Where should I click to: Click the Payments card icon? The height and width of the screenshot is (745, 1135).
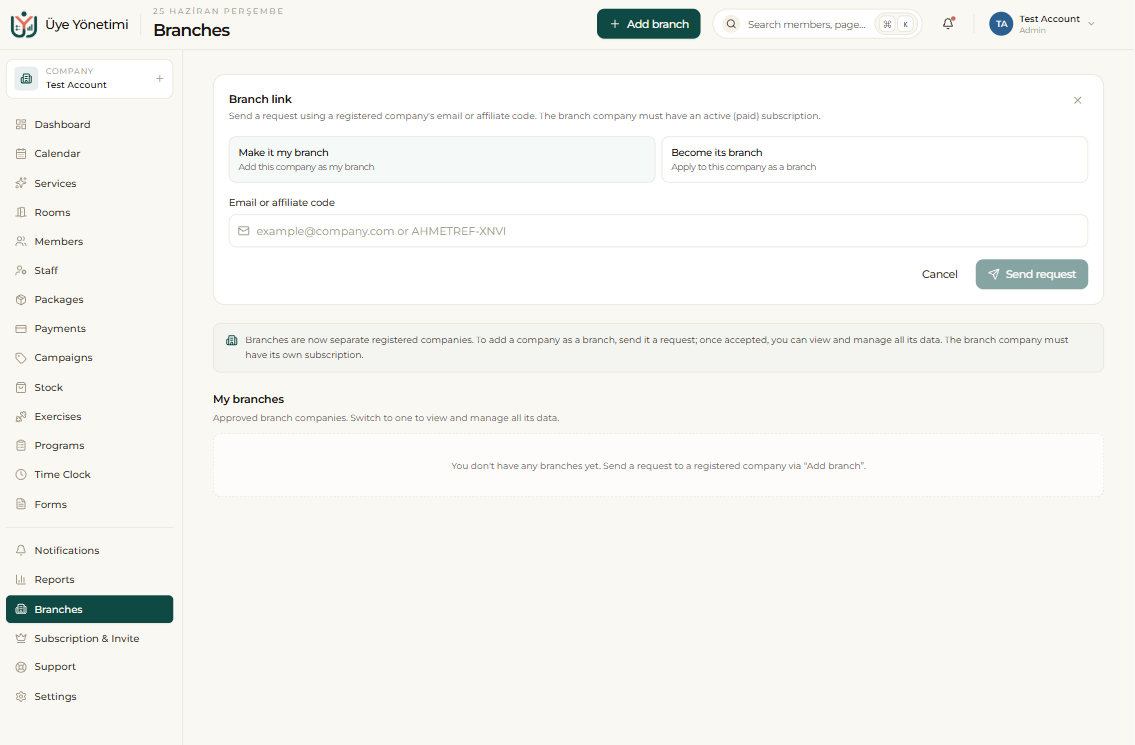(21, 329)
